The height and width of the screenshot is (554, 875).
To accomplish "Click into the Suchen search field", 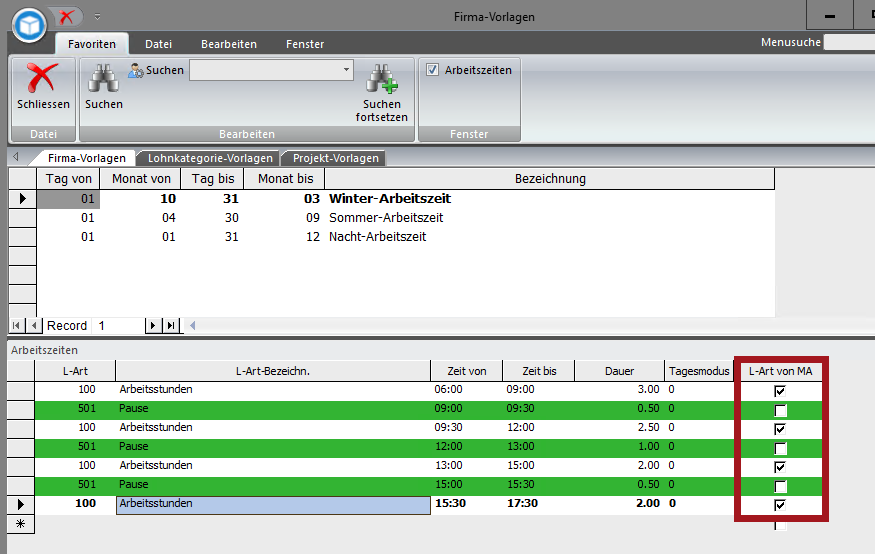I will tap(265, 70).
